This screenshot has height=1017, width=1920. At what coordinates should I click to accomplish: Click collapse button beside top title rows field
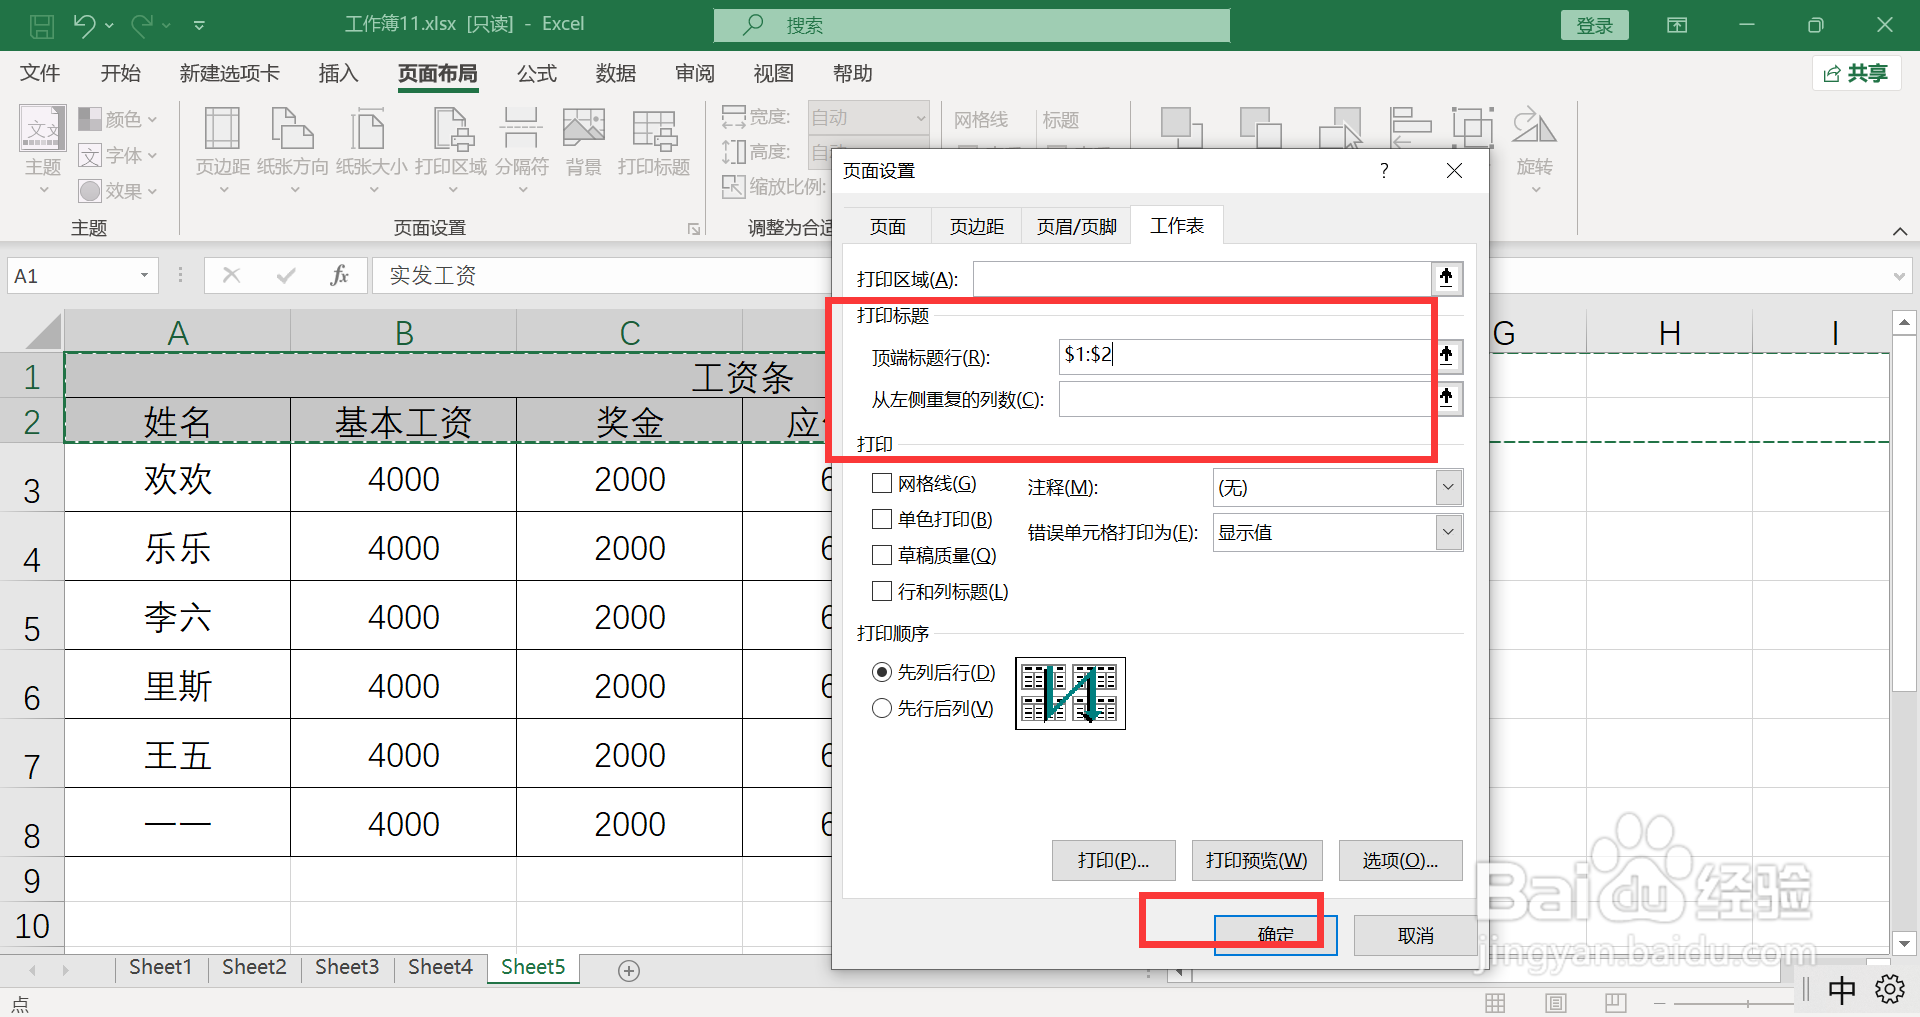1447,356
